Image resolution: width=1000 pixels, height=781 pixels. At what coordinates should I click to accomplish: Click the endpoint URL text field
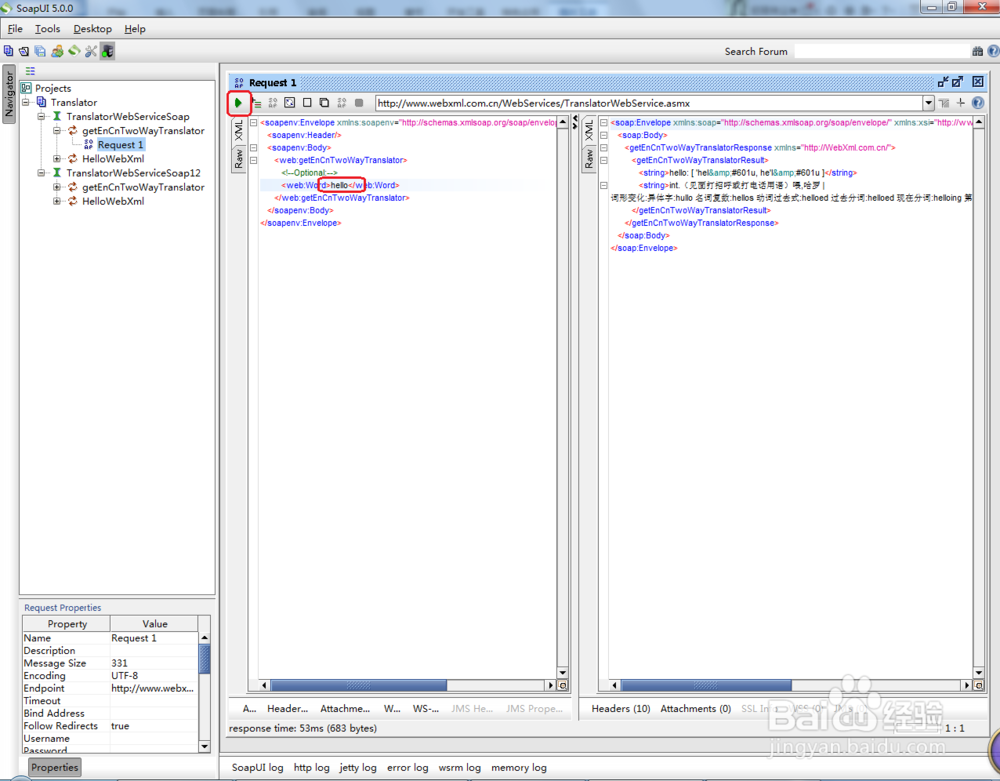point(649,103)
